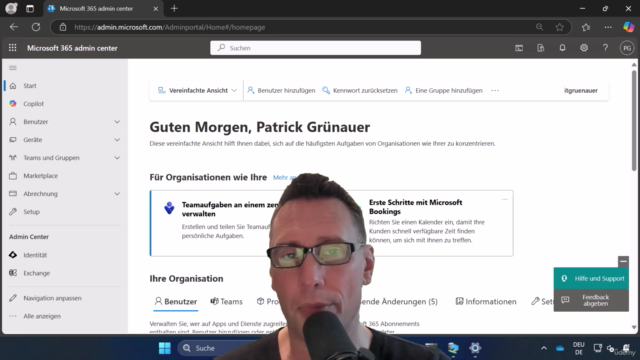Open the Vereinfachte Ansicht dropdown
Viewport: 640px width, 360px height.
point(197,90)
